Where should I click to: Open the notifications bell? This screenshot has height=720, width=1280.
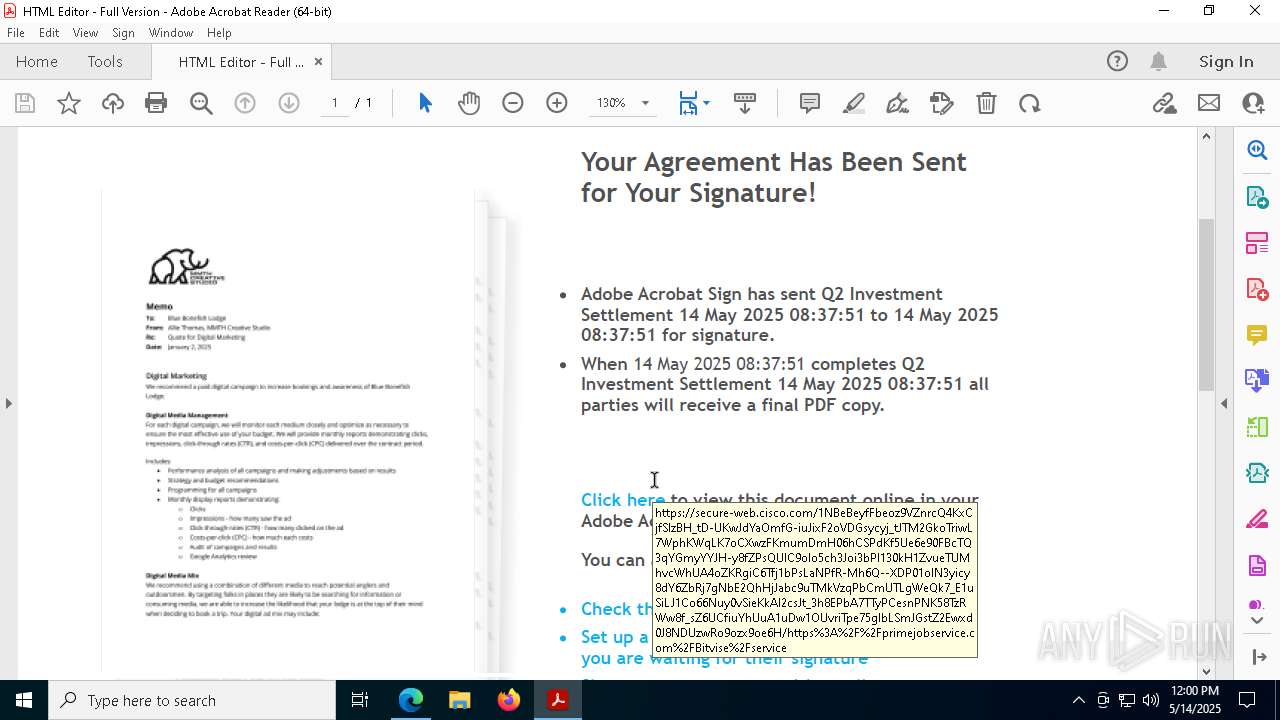coord(1158,61)
